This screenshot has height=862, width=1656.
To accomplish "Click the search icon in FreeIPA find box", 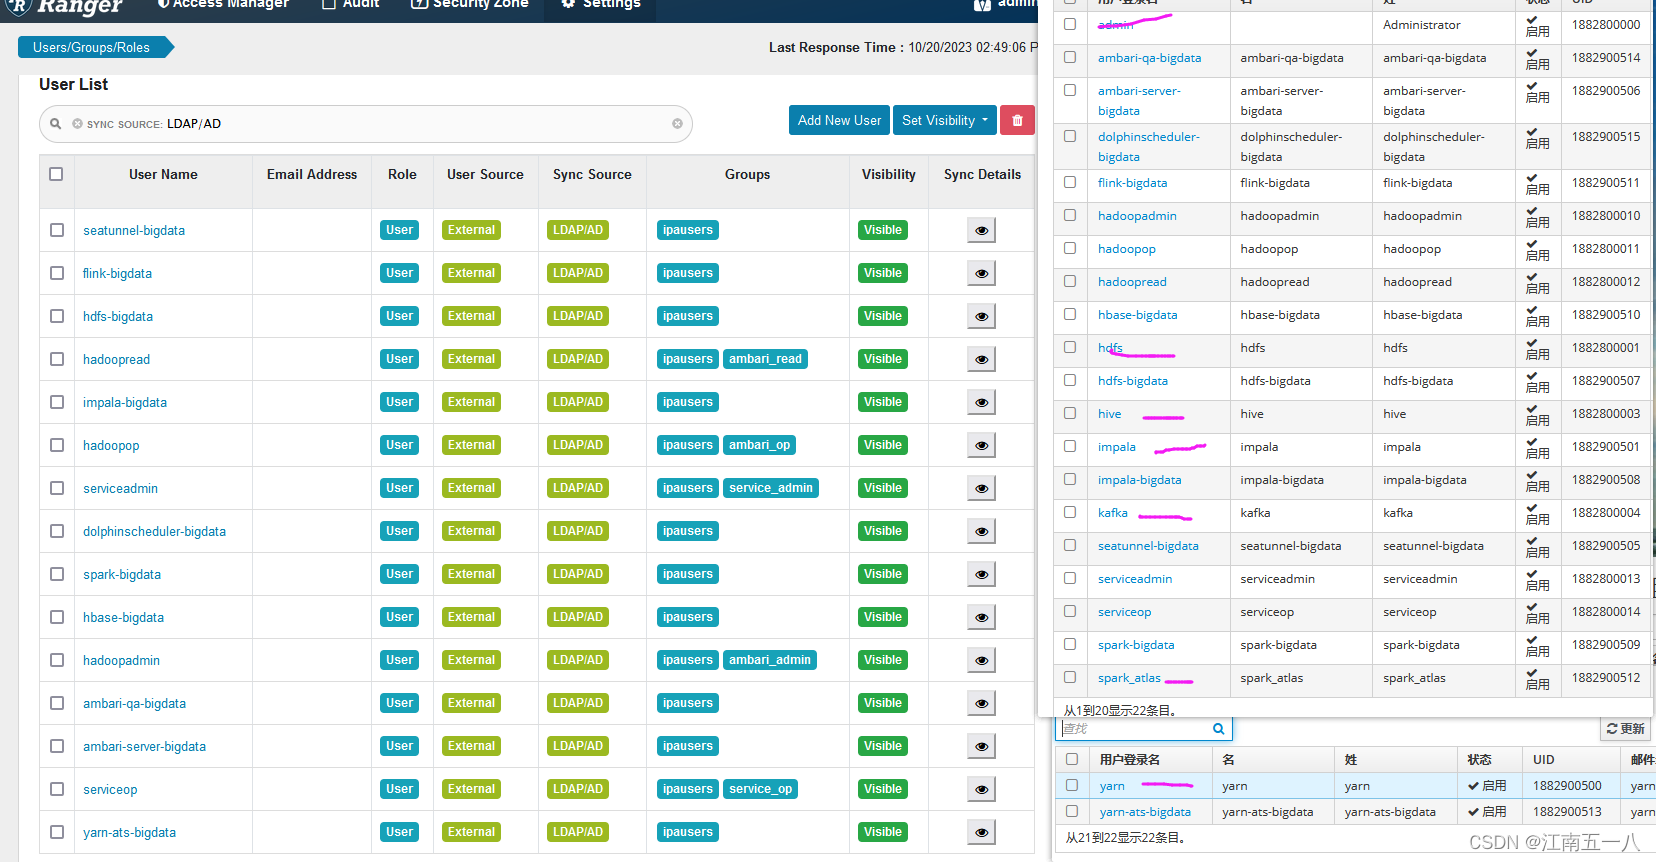I will [x=1218, y=729].
